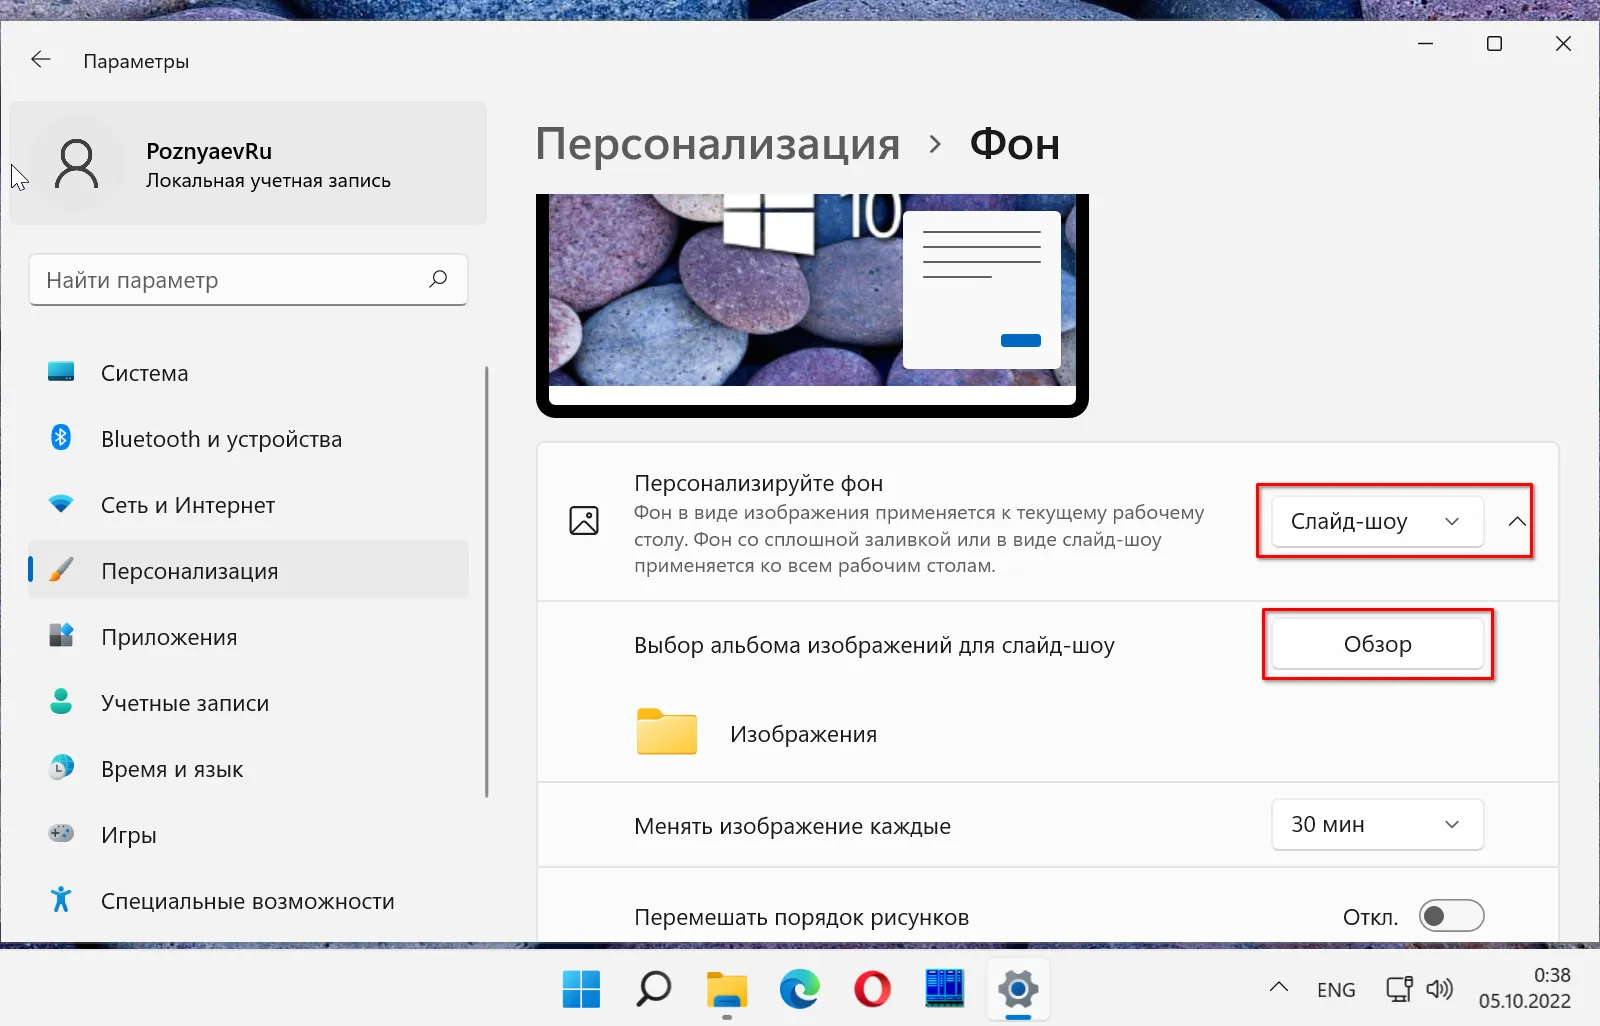1600x1026 pixels.
Task: Click the Сеть и Интернет Wi-Fi icon
Action: pos(61,504)
